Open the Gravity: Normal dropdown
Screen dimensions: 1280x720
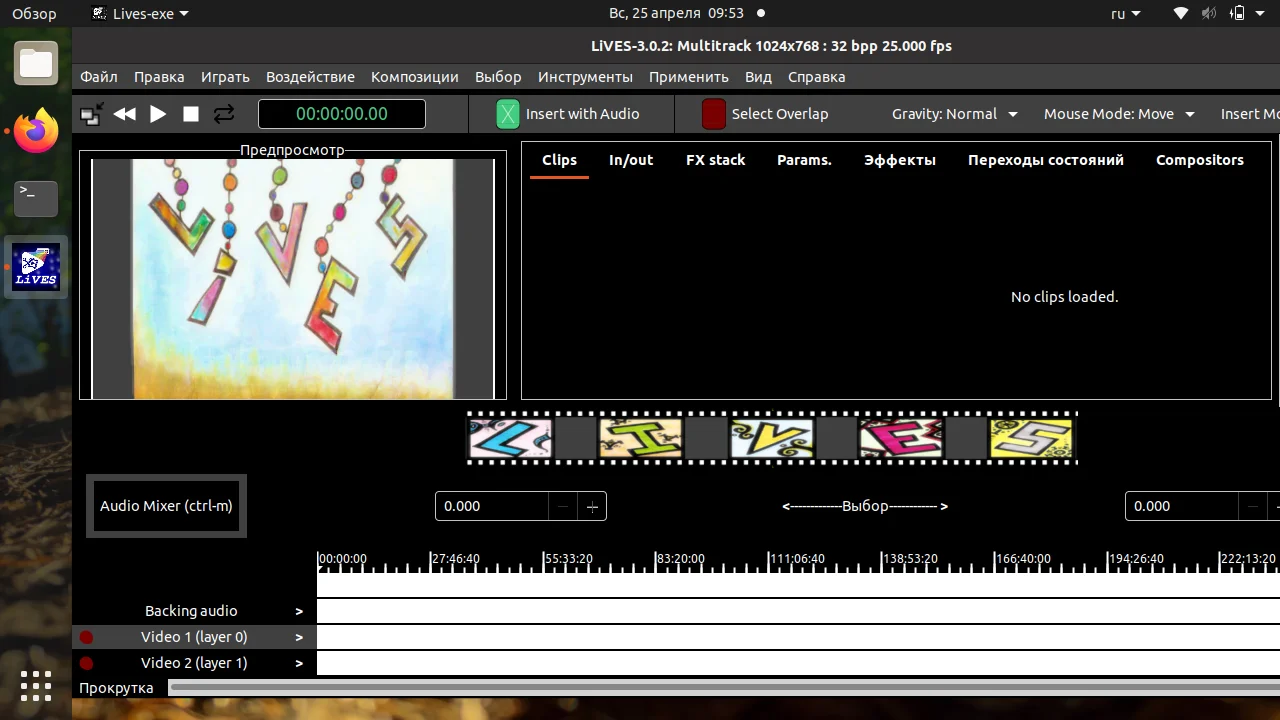tap(955, 114)
